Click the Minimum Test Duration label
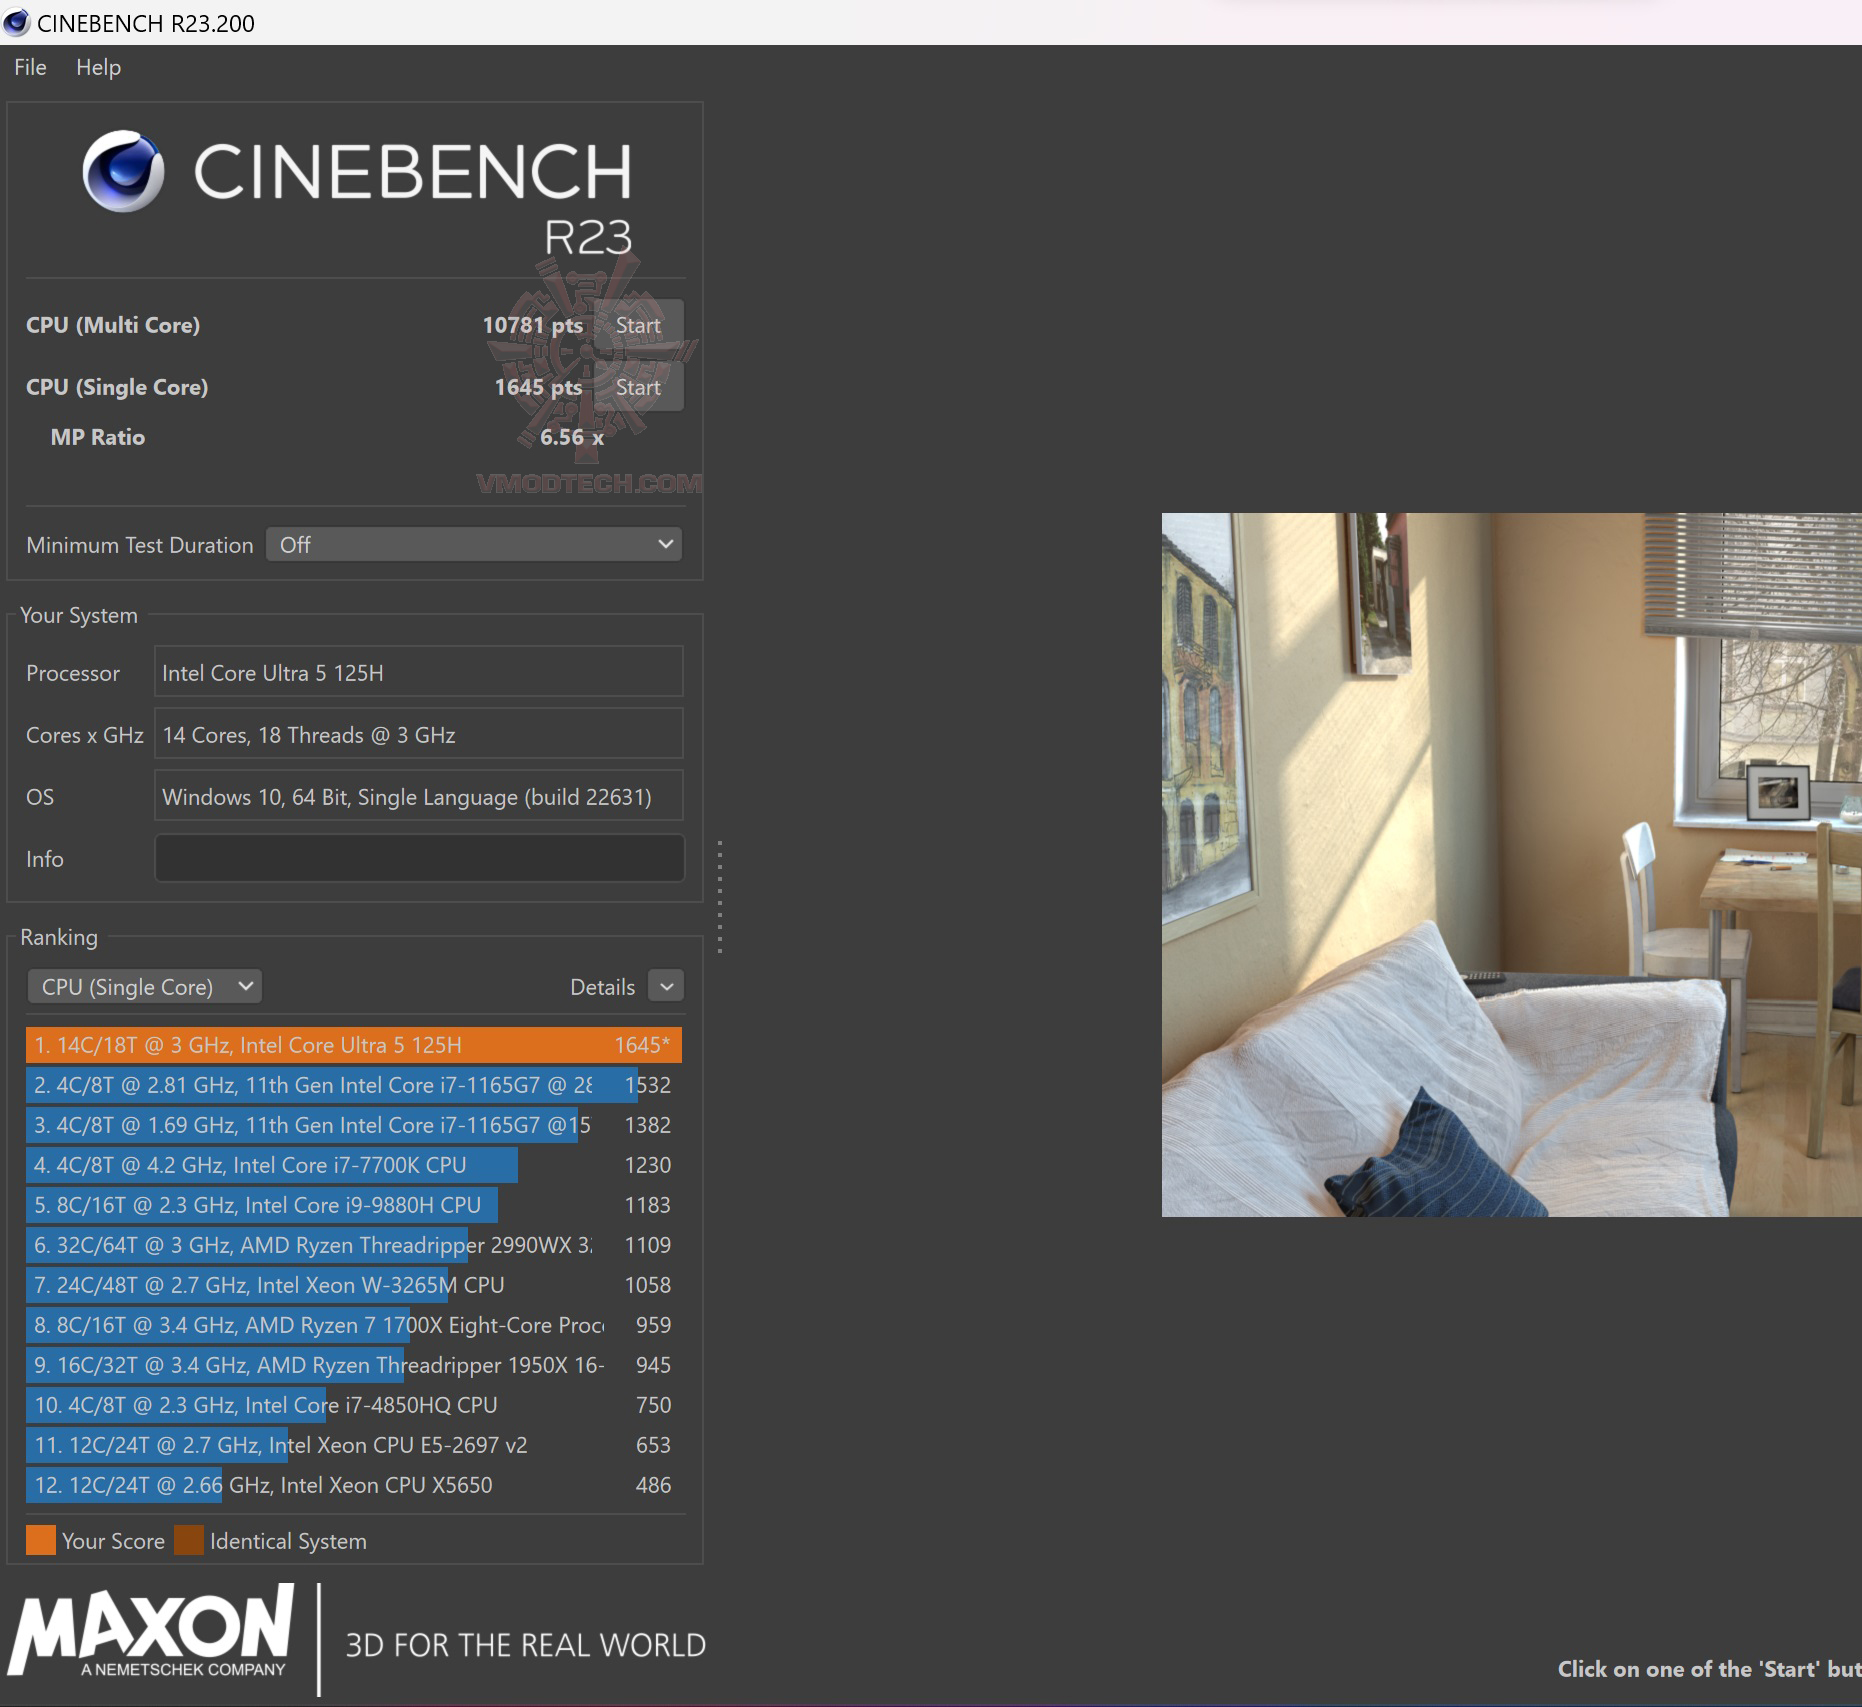The height and width of the screenshot is (1707, 1862). [140, 545]
